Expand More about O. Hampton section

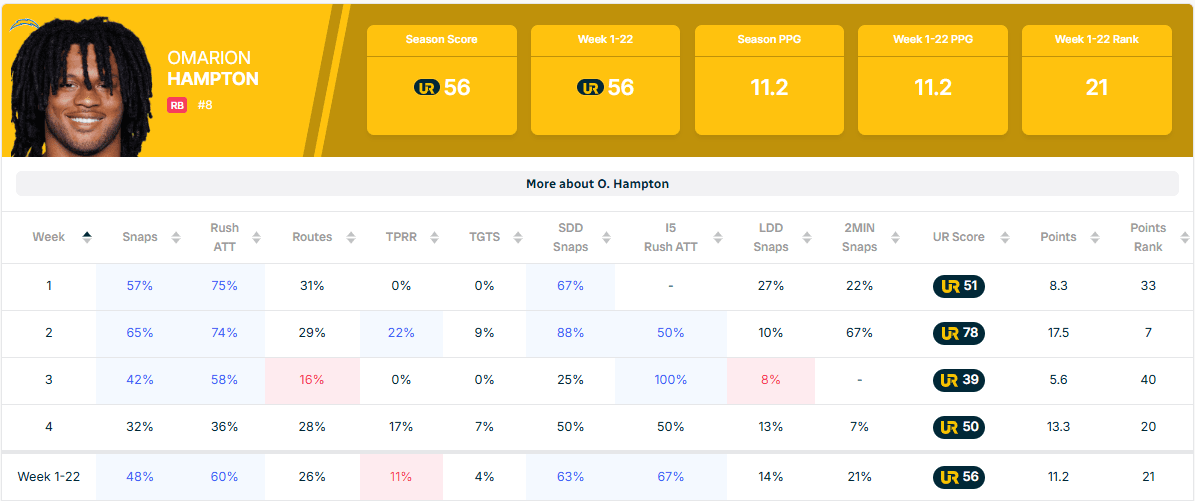(x=598, y=184)
